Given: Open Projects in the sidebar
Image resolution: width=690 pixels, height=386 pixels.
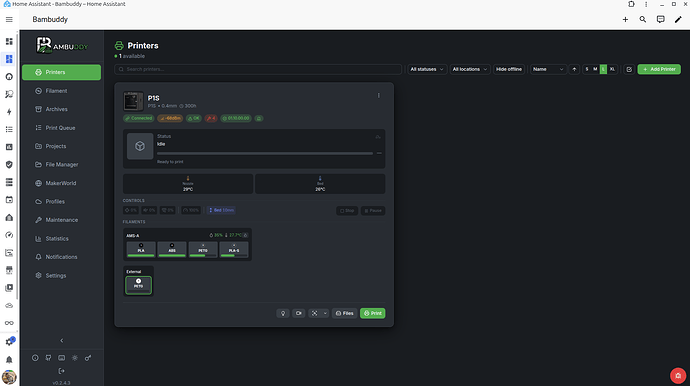Looking at the screenshot, I should pos(62,146).
